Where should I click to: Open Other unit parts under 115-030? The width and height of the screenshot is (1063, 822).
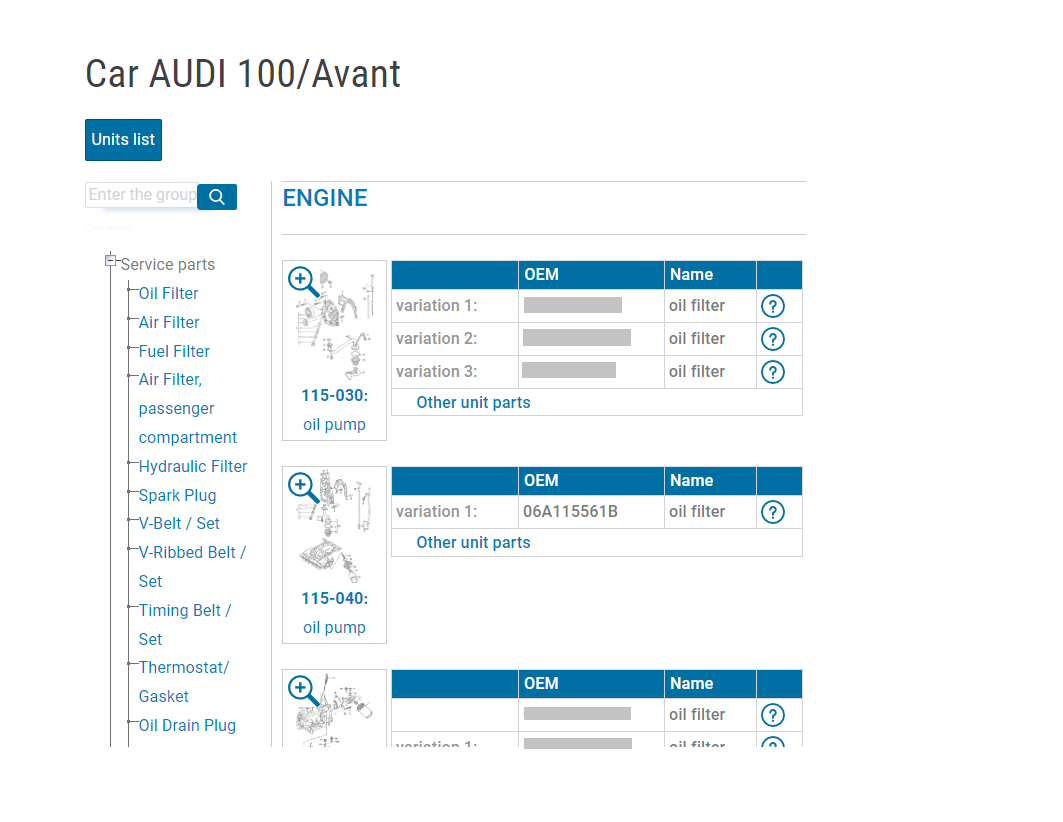pos(473,402)
